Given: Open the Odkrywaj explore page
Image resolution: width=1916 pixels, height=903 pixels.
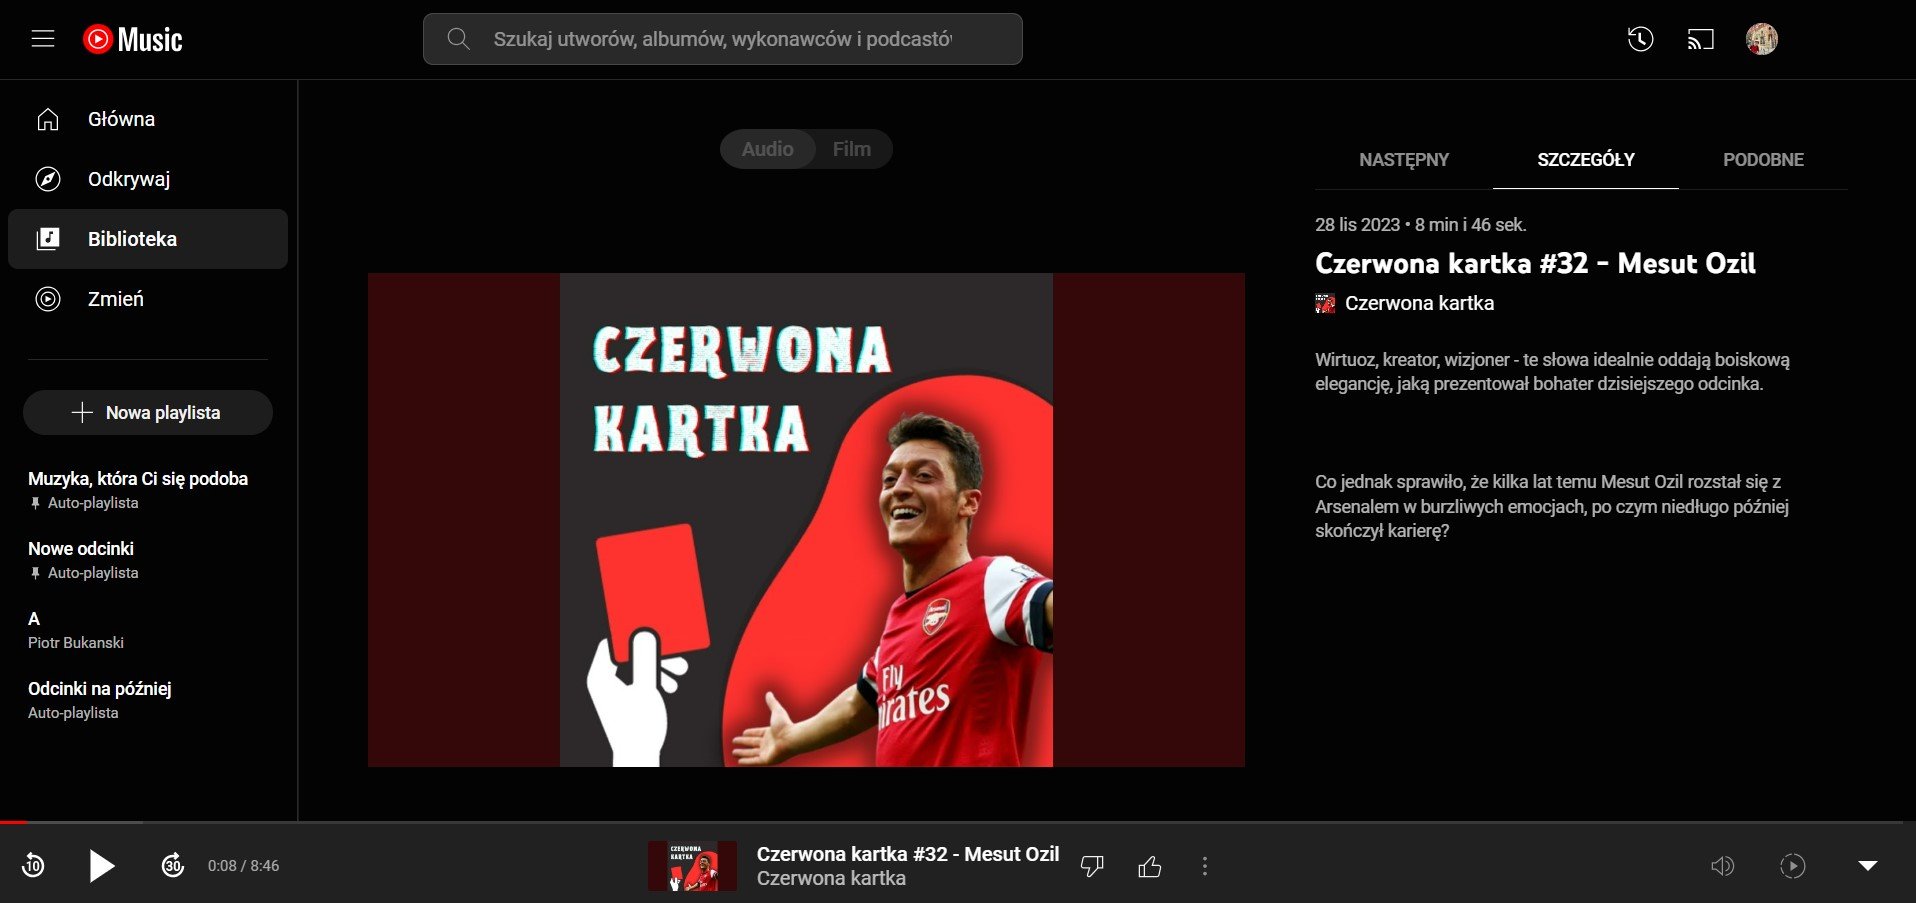Looking at the screenshot, I should [148, 179].
